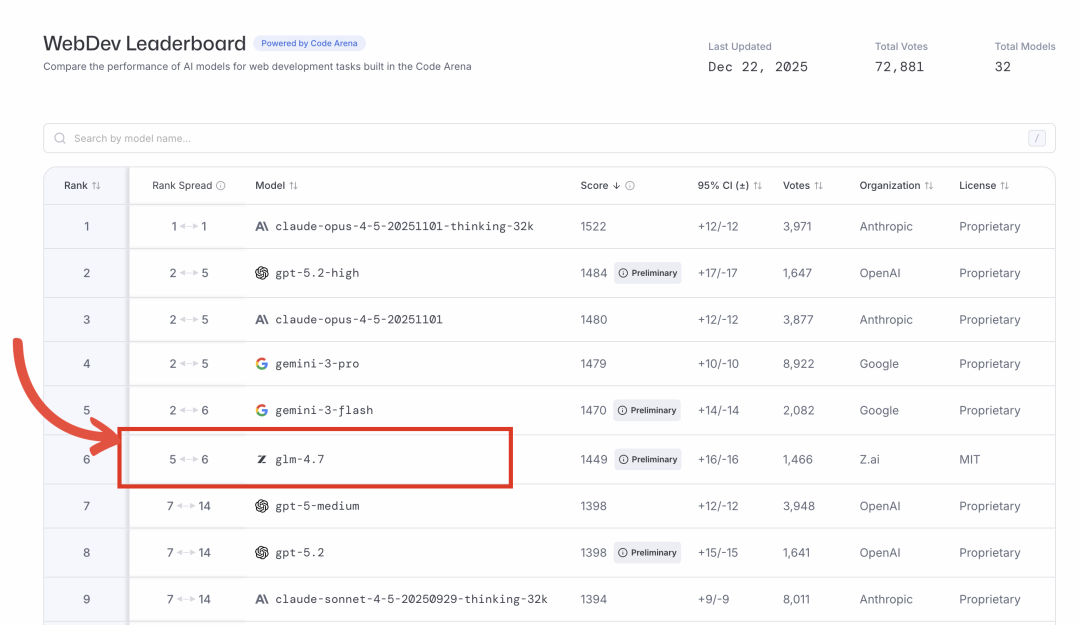This screenshot has width=1080, height=625.
Task: Open the claude-opus-4-5-20251101 model link
Action: (358, 320)
